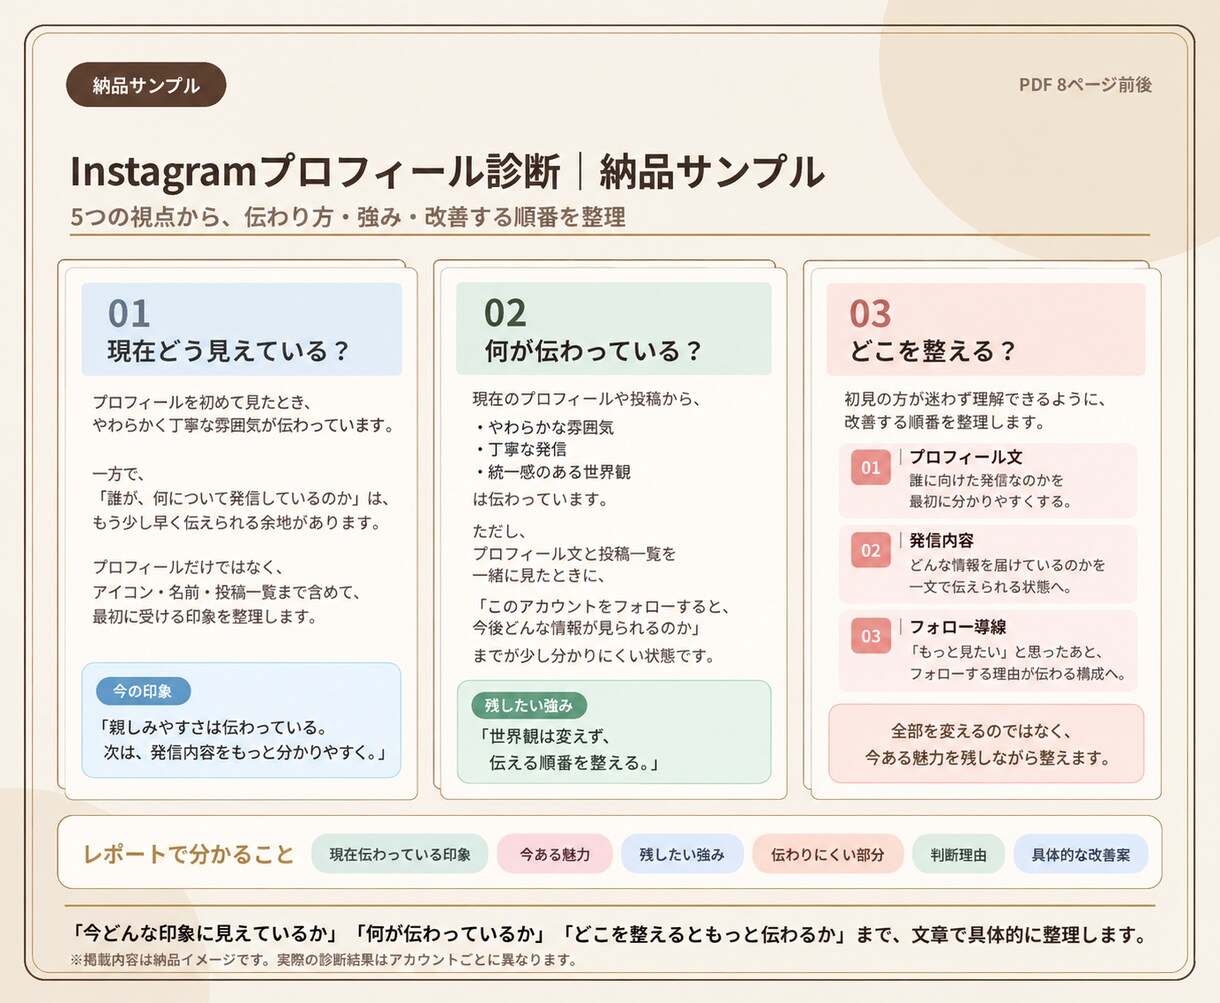1220x1003 pixels.
Task: Select the 02 何が伝わっている？ card header
Action: 613,329
